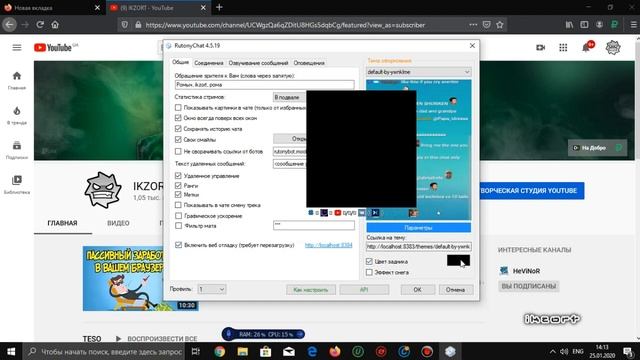
Task: Switch to Оповещения tab
Action: coord(309,63)
